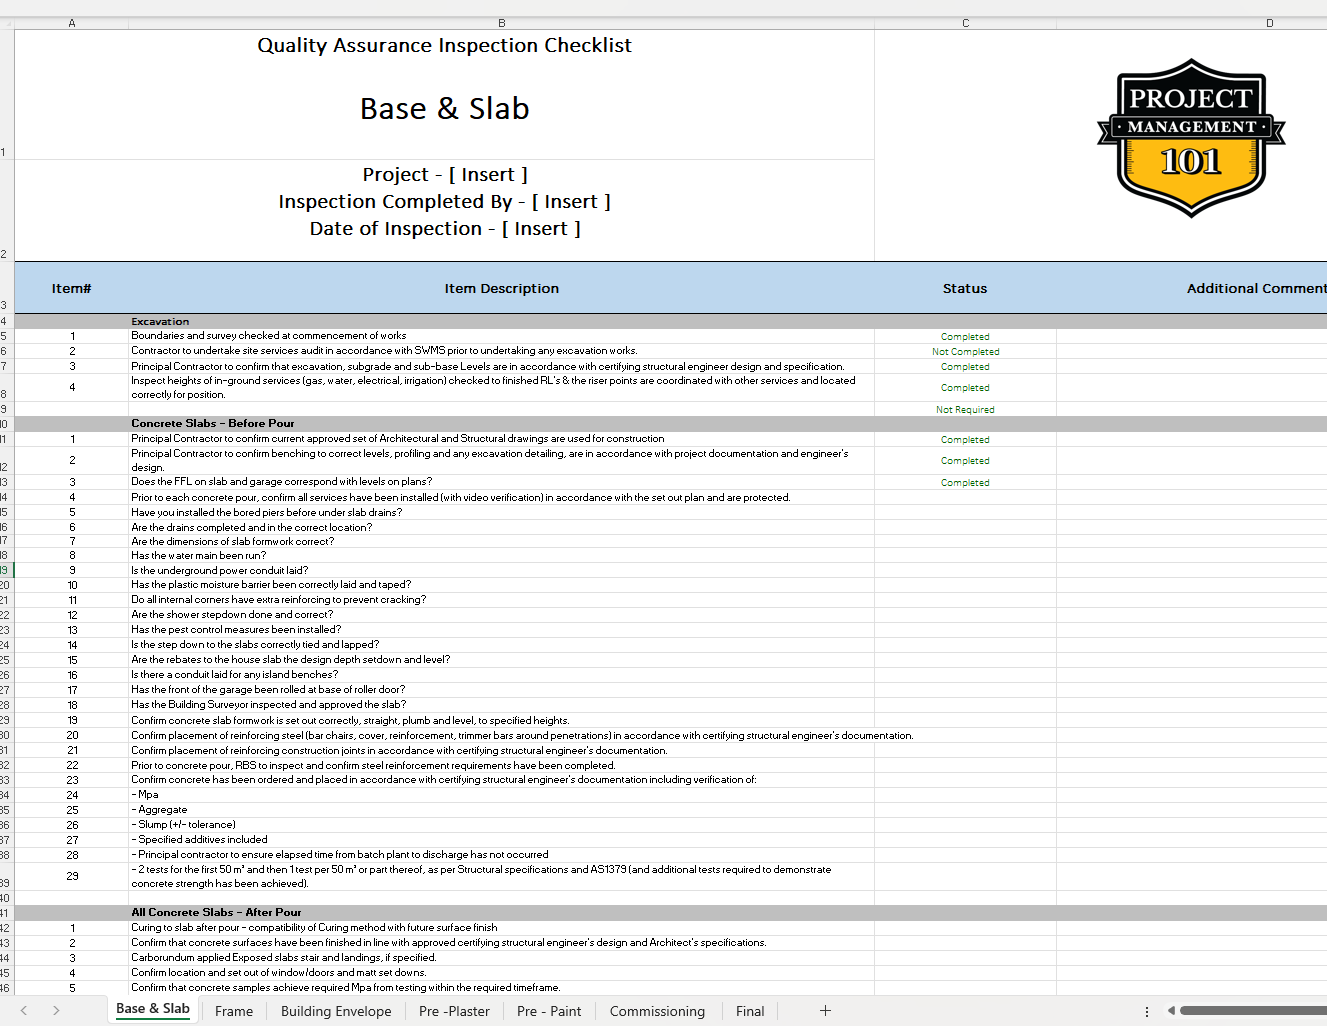Image resolution: width=1327 pixels, height=1026 pixels.
Task: Click the Not Completed status cell for item 2
Action: point(965,351)
